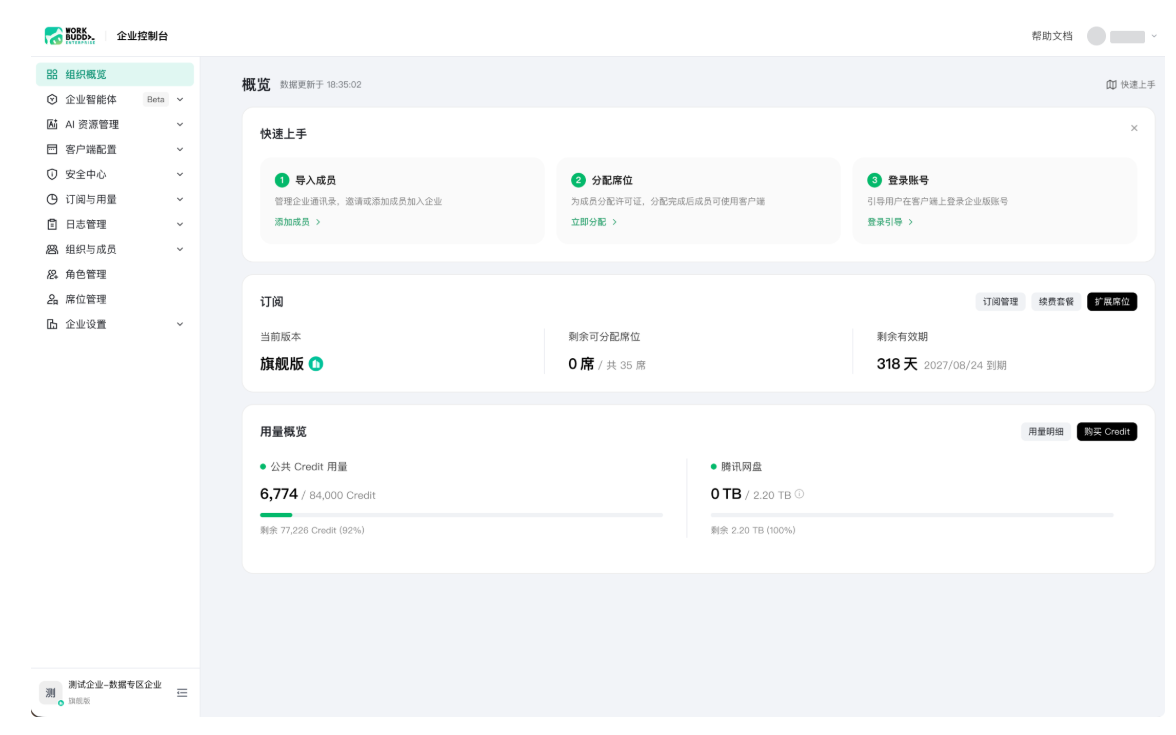Expand the 组织与成员 submenu chevron
The width and height of the screenshot is (1176, 735).
pyautogui.click(x=180, y=249)
